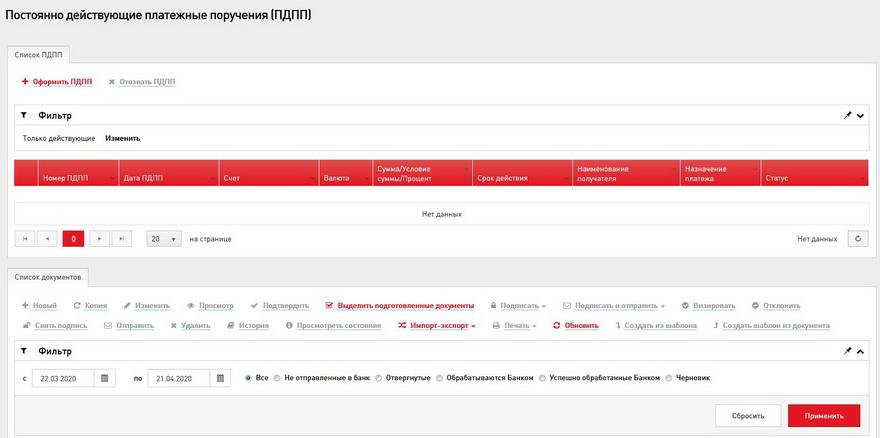This screenshot has height=438, width=880.
Task: Open document История
Action: [247, 325]
